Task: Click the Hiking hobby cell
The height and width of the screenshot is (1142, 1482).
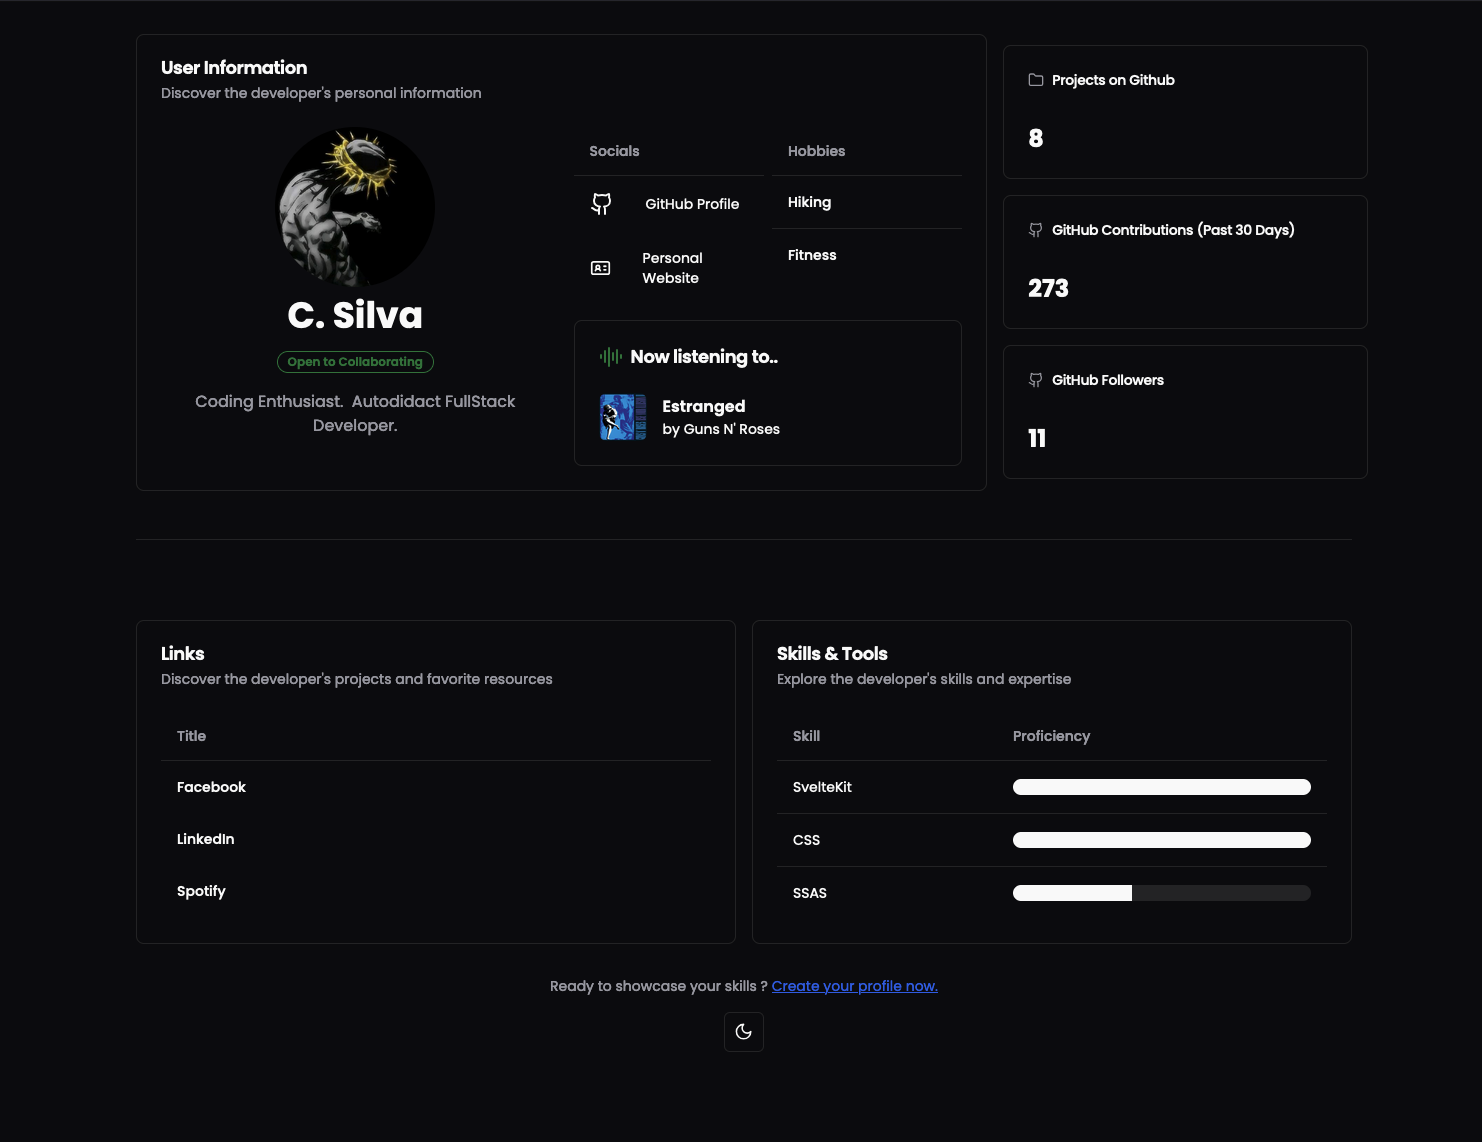Action: [867, 202]
